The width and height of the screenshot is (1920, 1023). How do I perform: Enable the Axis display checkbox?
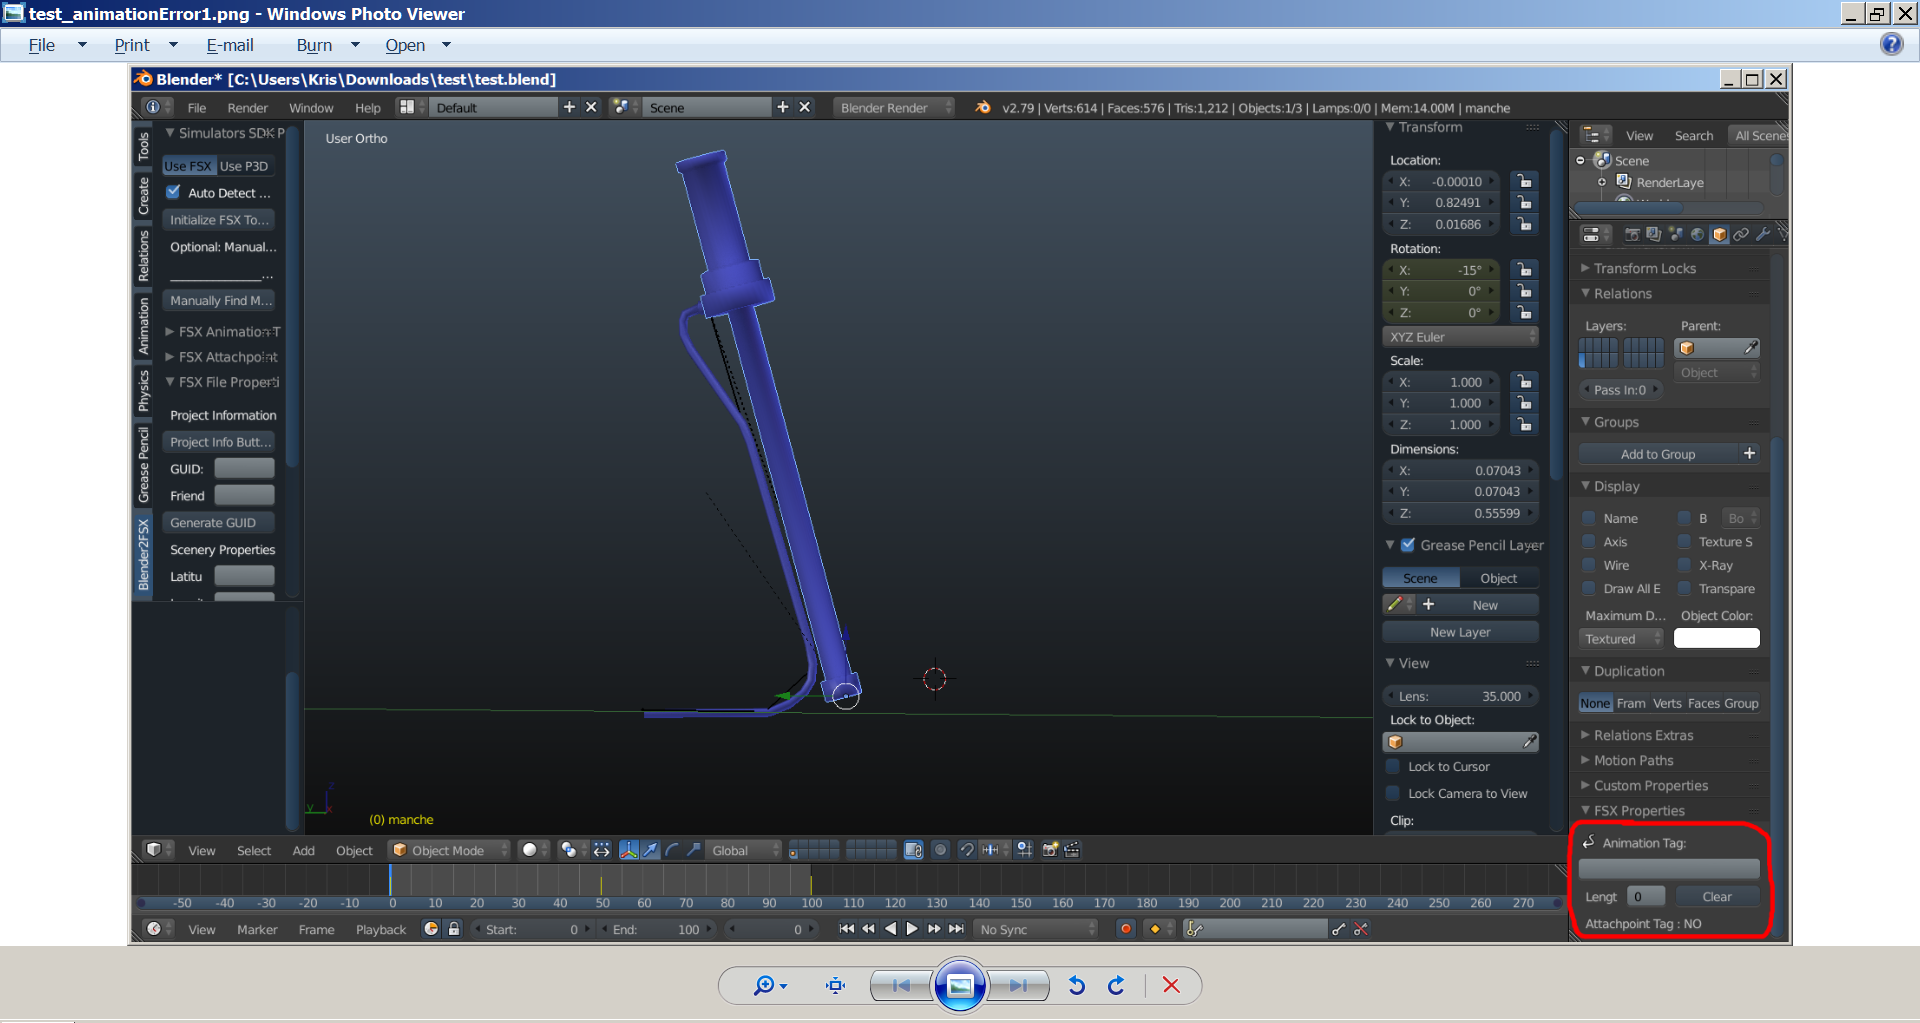(x=1589, y=541)
